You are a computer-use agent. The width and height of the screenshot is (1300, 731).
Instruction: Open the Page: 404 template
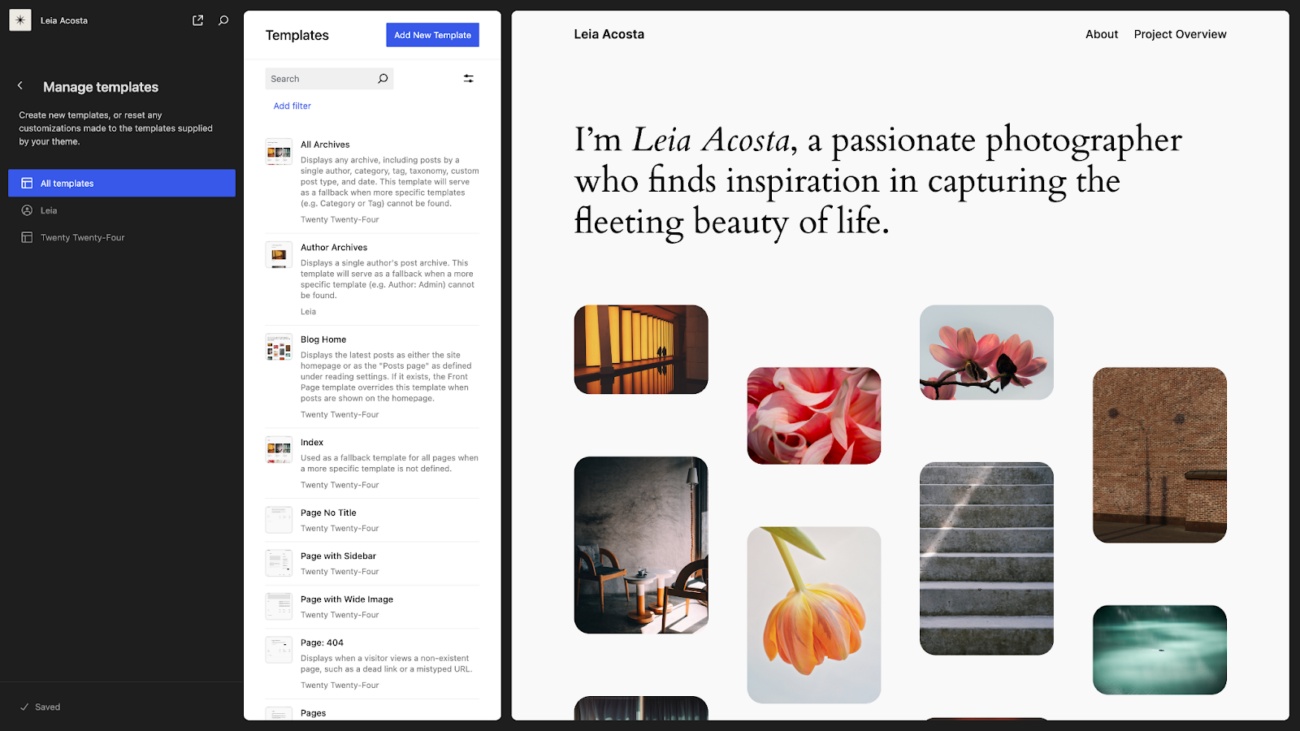[x=322, y=643]
